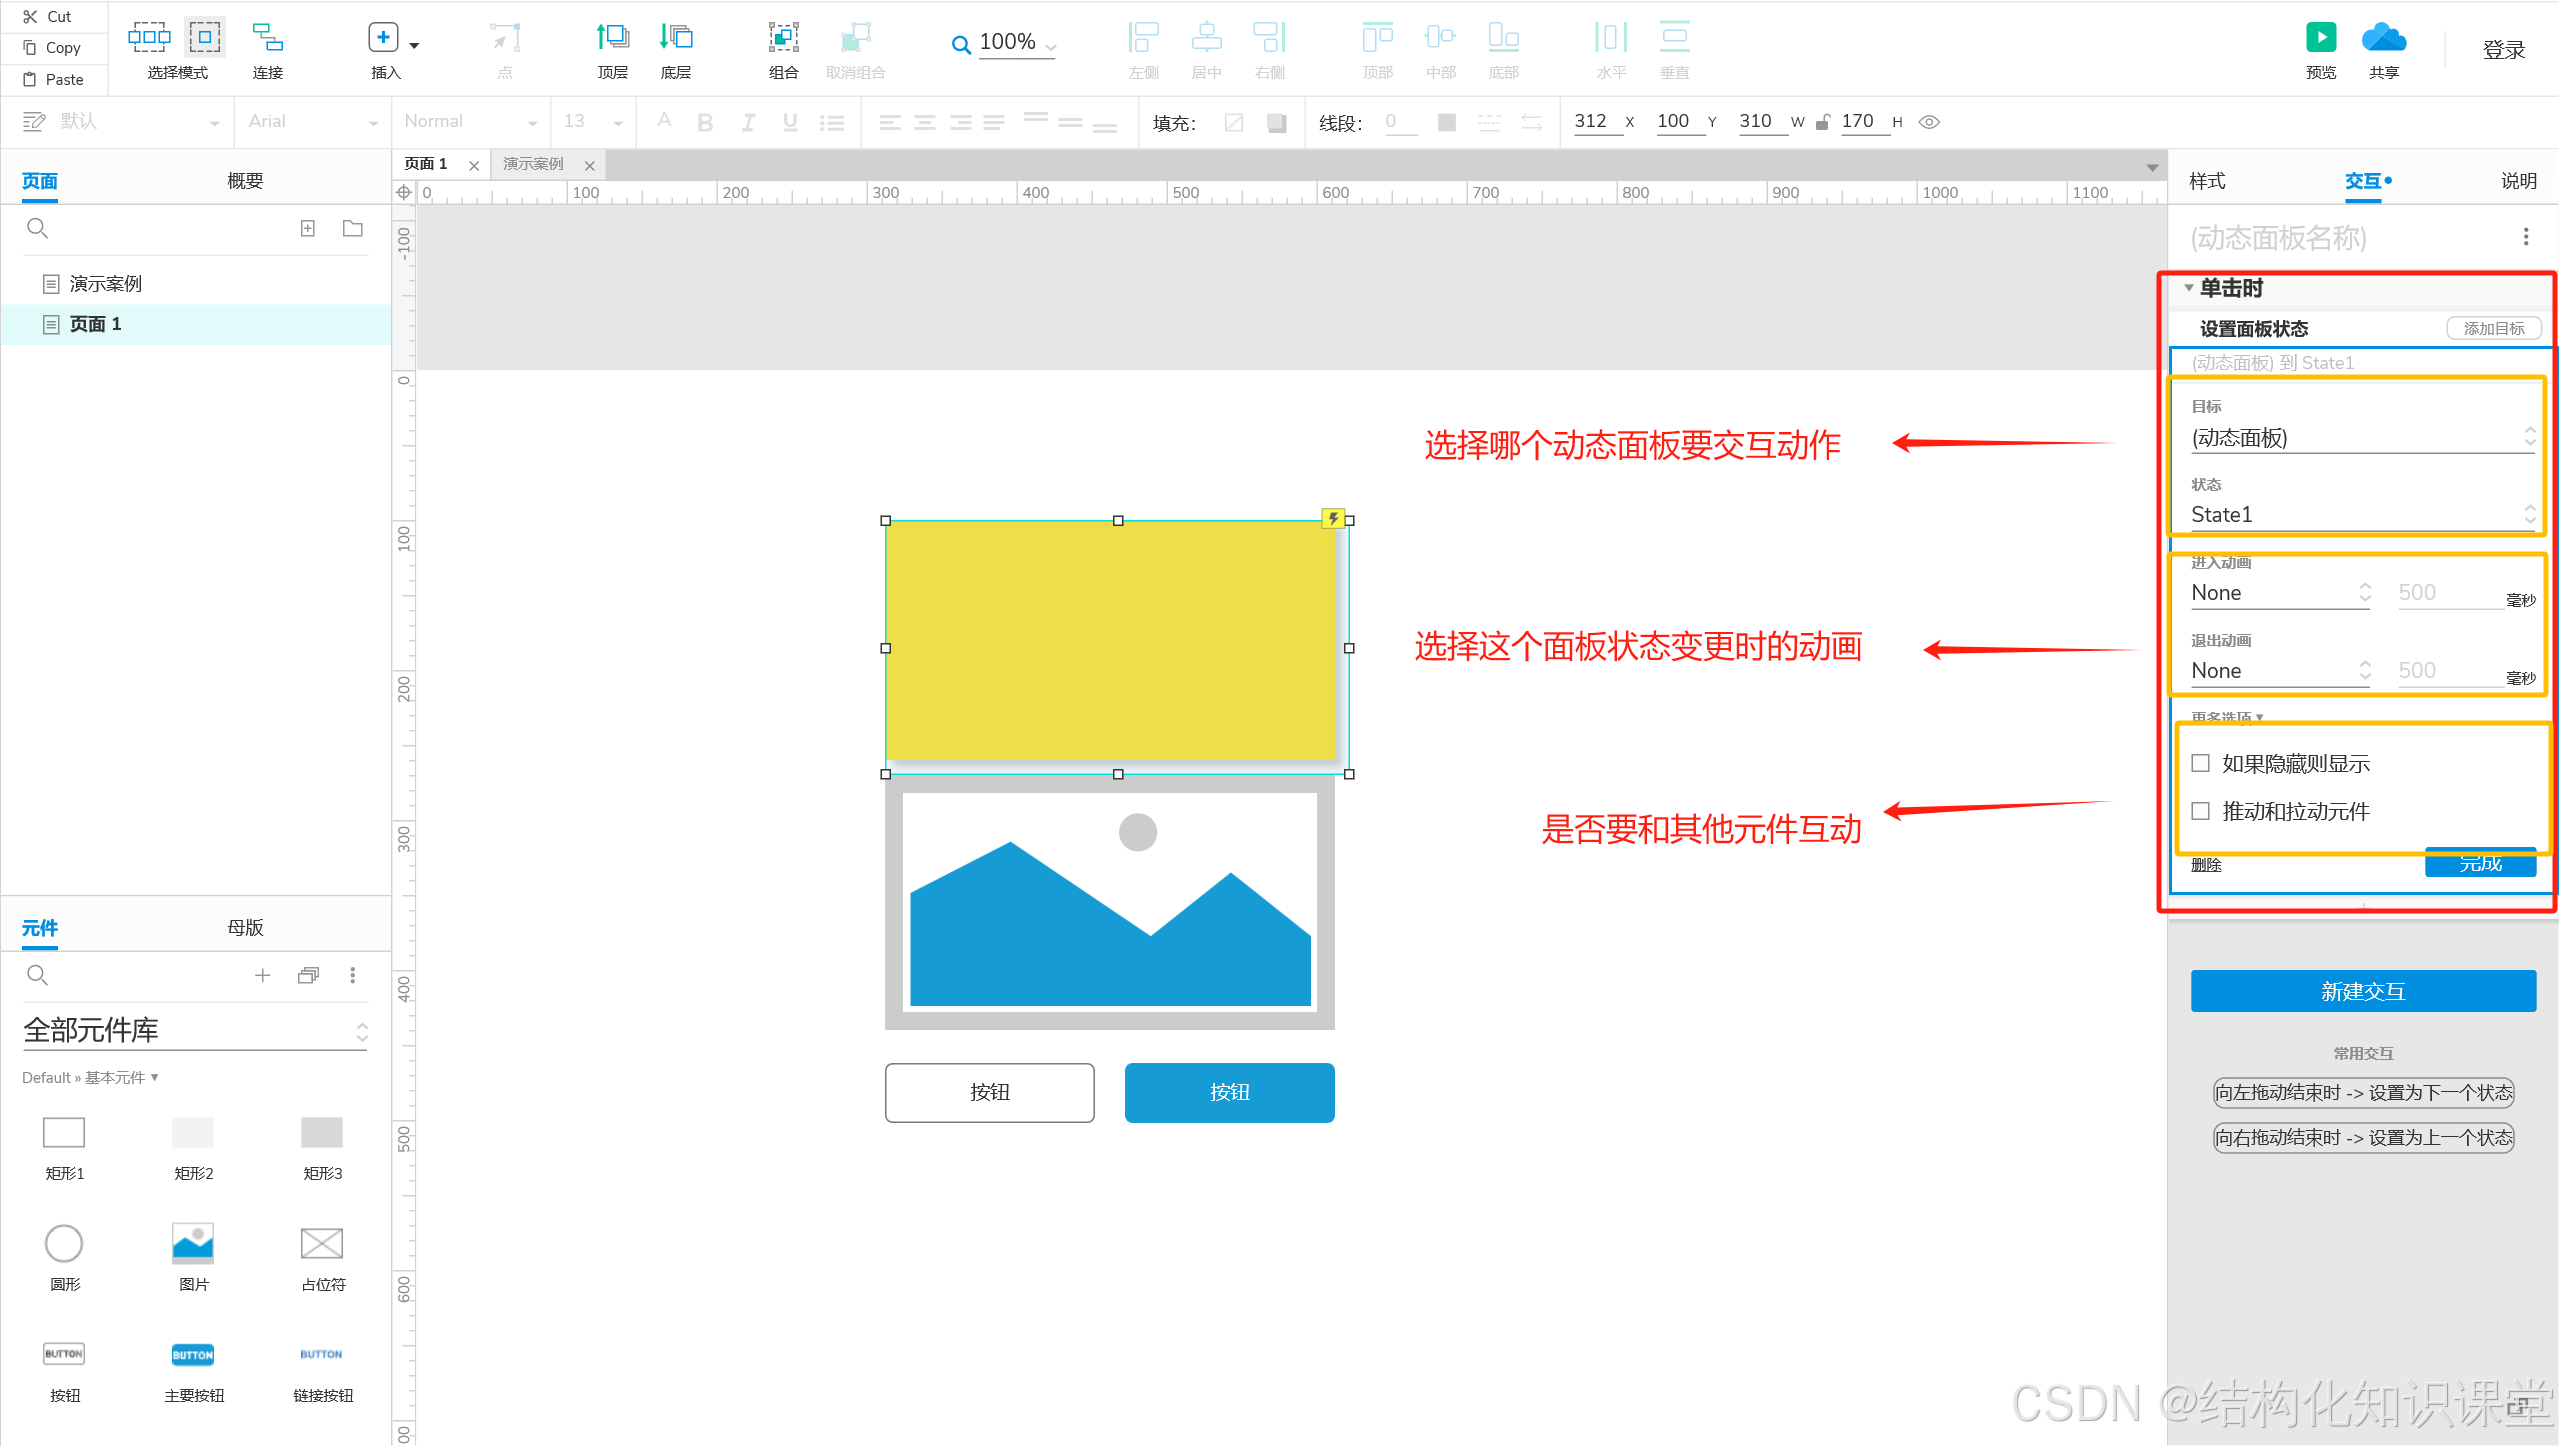The image size is (2559, 1446).
Task: Open the 100% zoom dropdown
Action: tap(1051, 46)
